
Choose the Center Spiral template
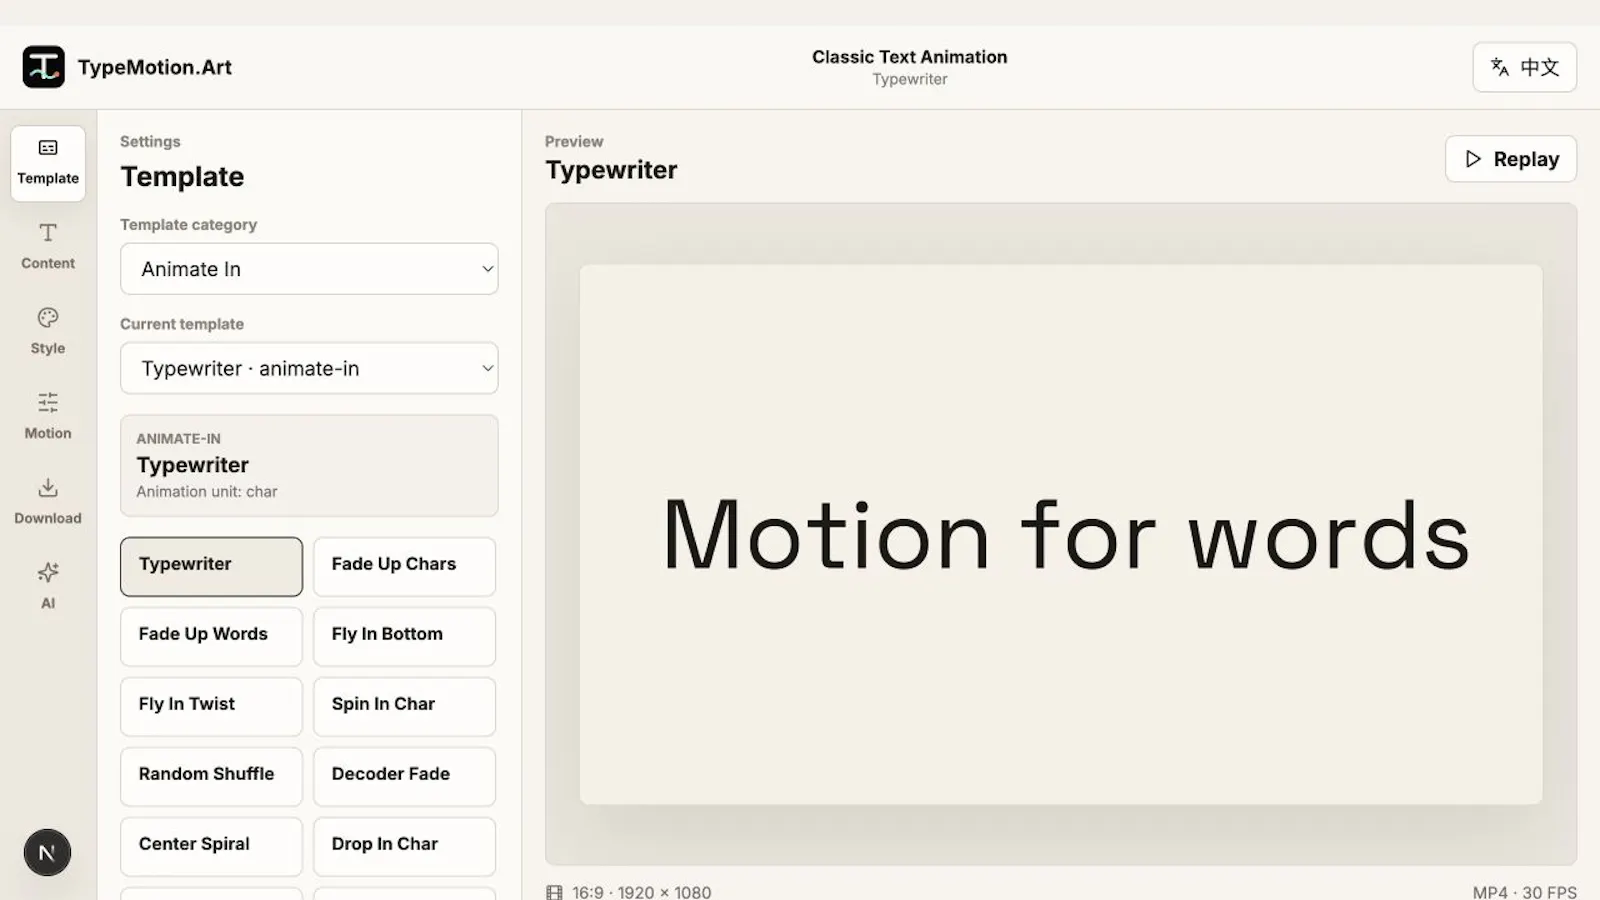click(211, 847)
